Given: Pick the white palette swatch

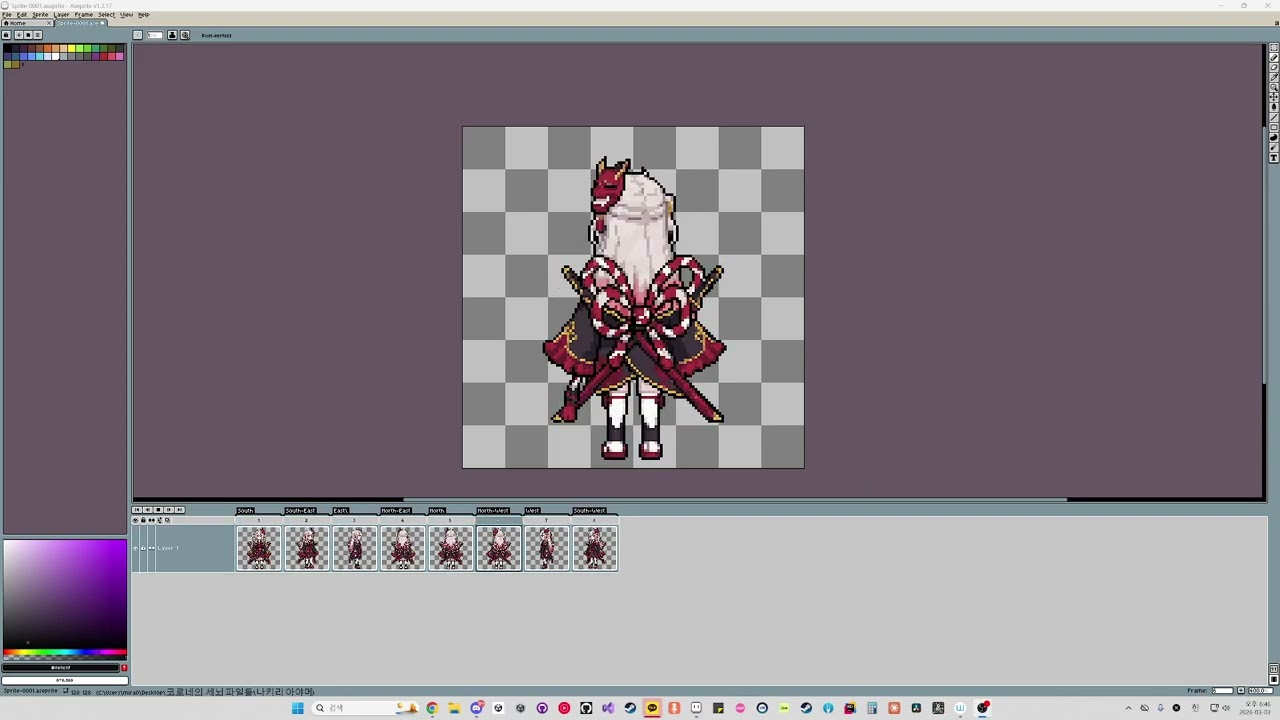Looking at the screenshot, I should (x=55, y=57).
